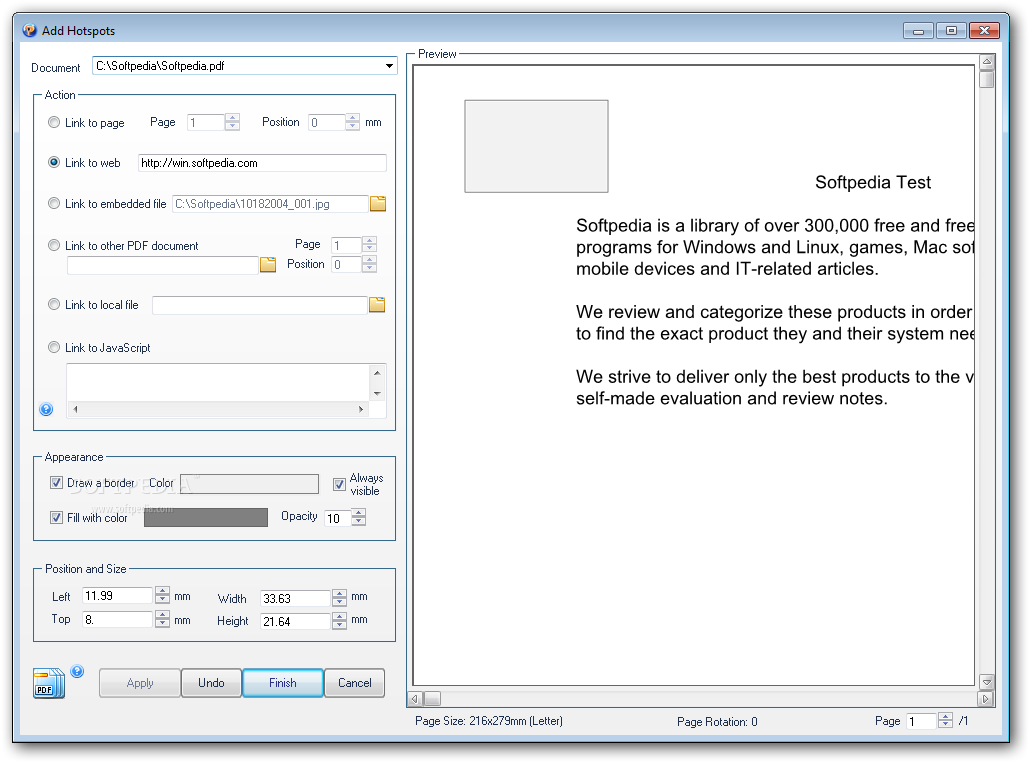Open the Document path dropdown
1030x763 pixels.
[x=390, y=66]
